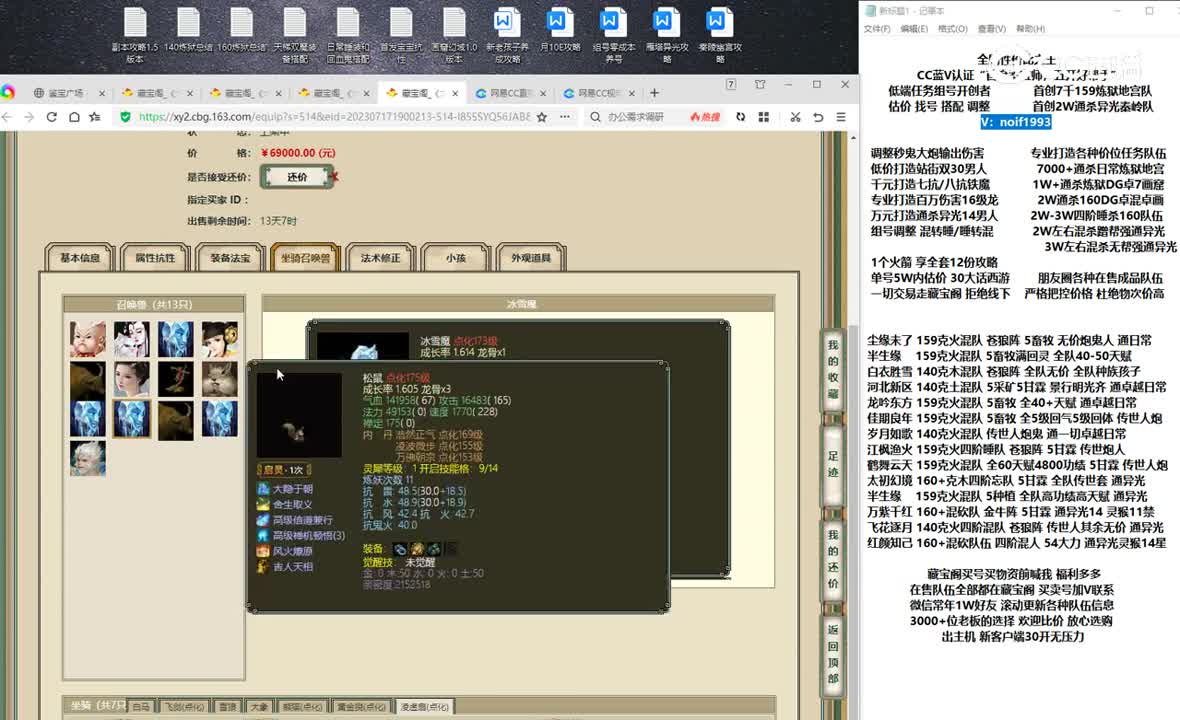The image size is (1180, 720).
Task: Open the 装备法宝 page tab
Action: (230, 257)
